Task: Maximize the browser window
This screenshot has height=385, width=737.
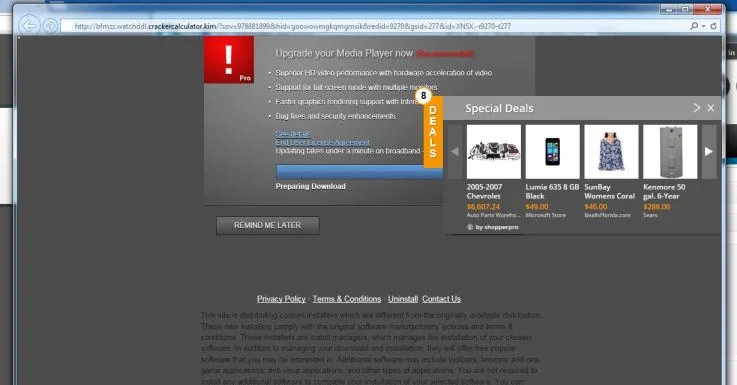Action: click(x=685, y=9)
